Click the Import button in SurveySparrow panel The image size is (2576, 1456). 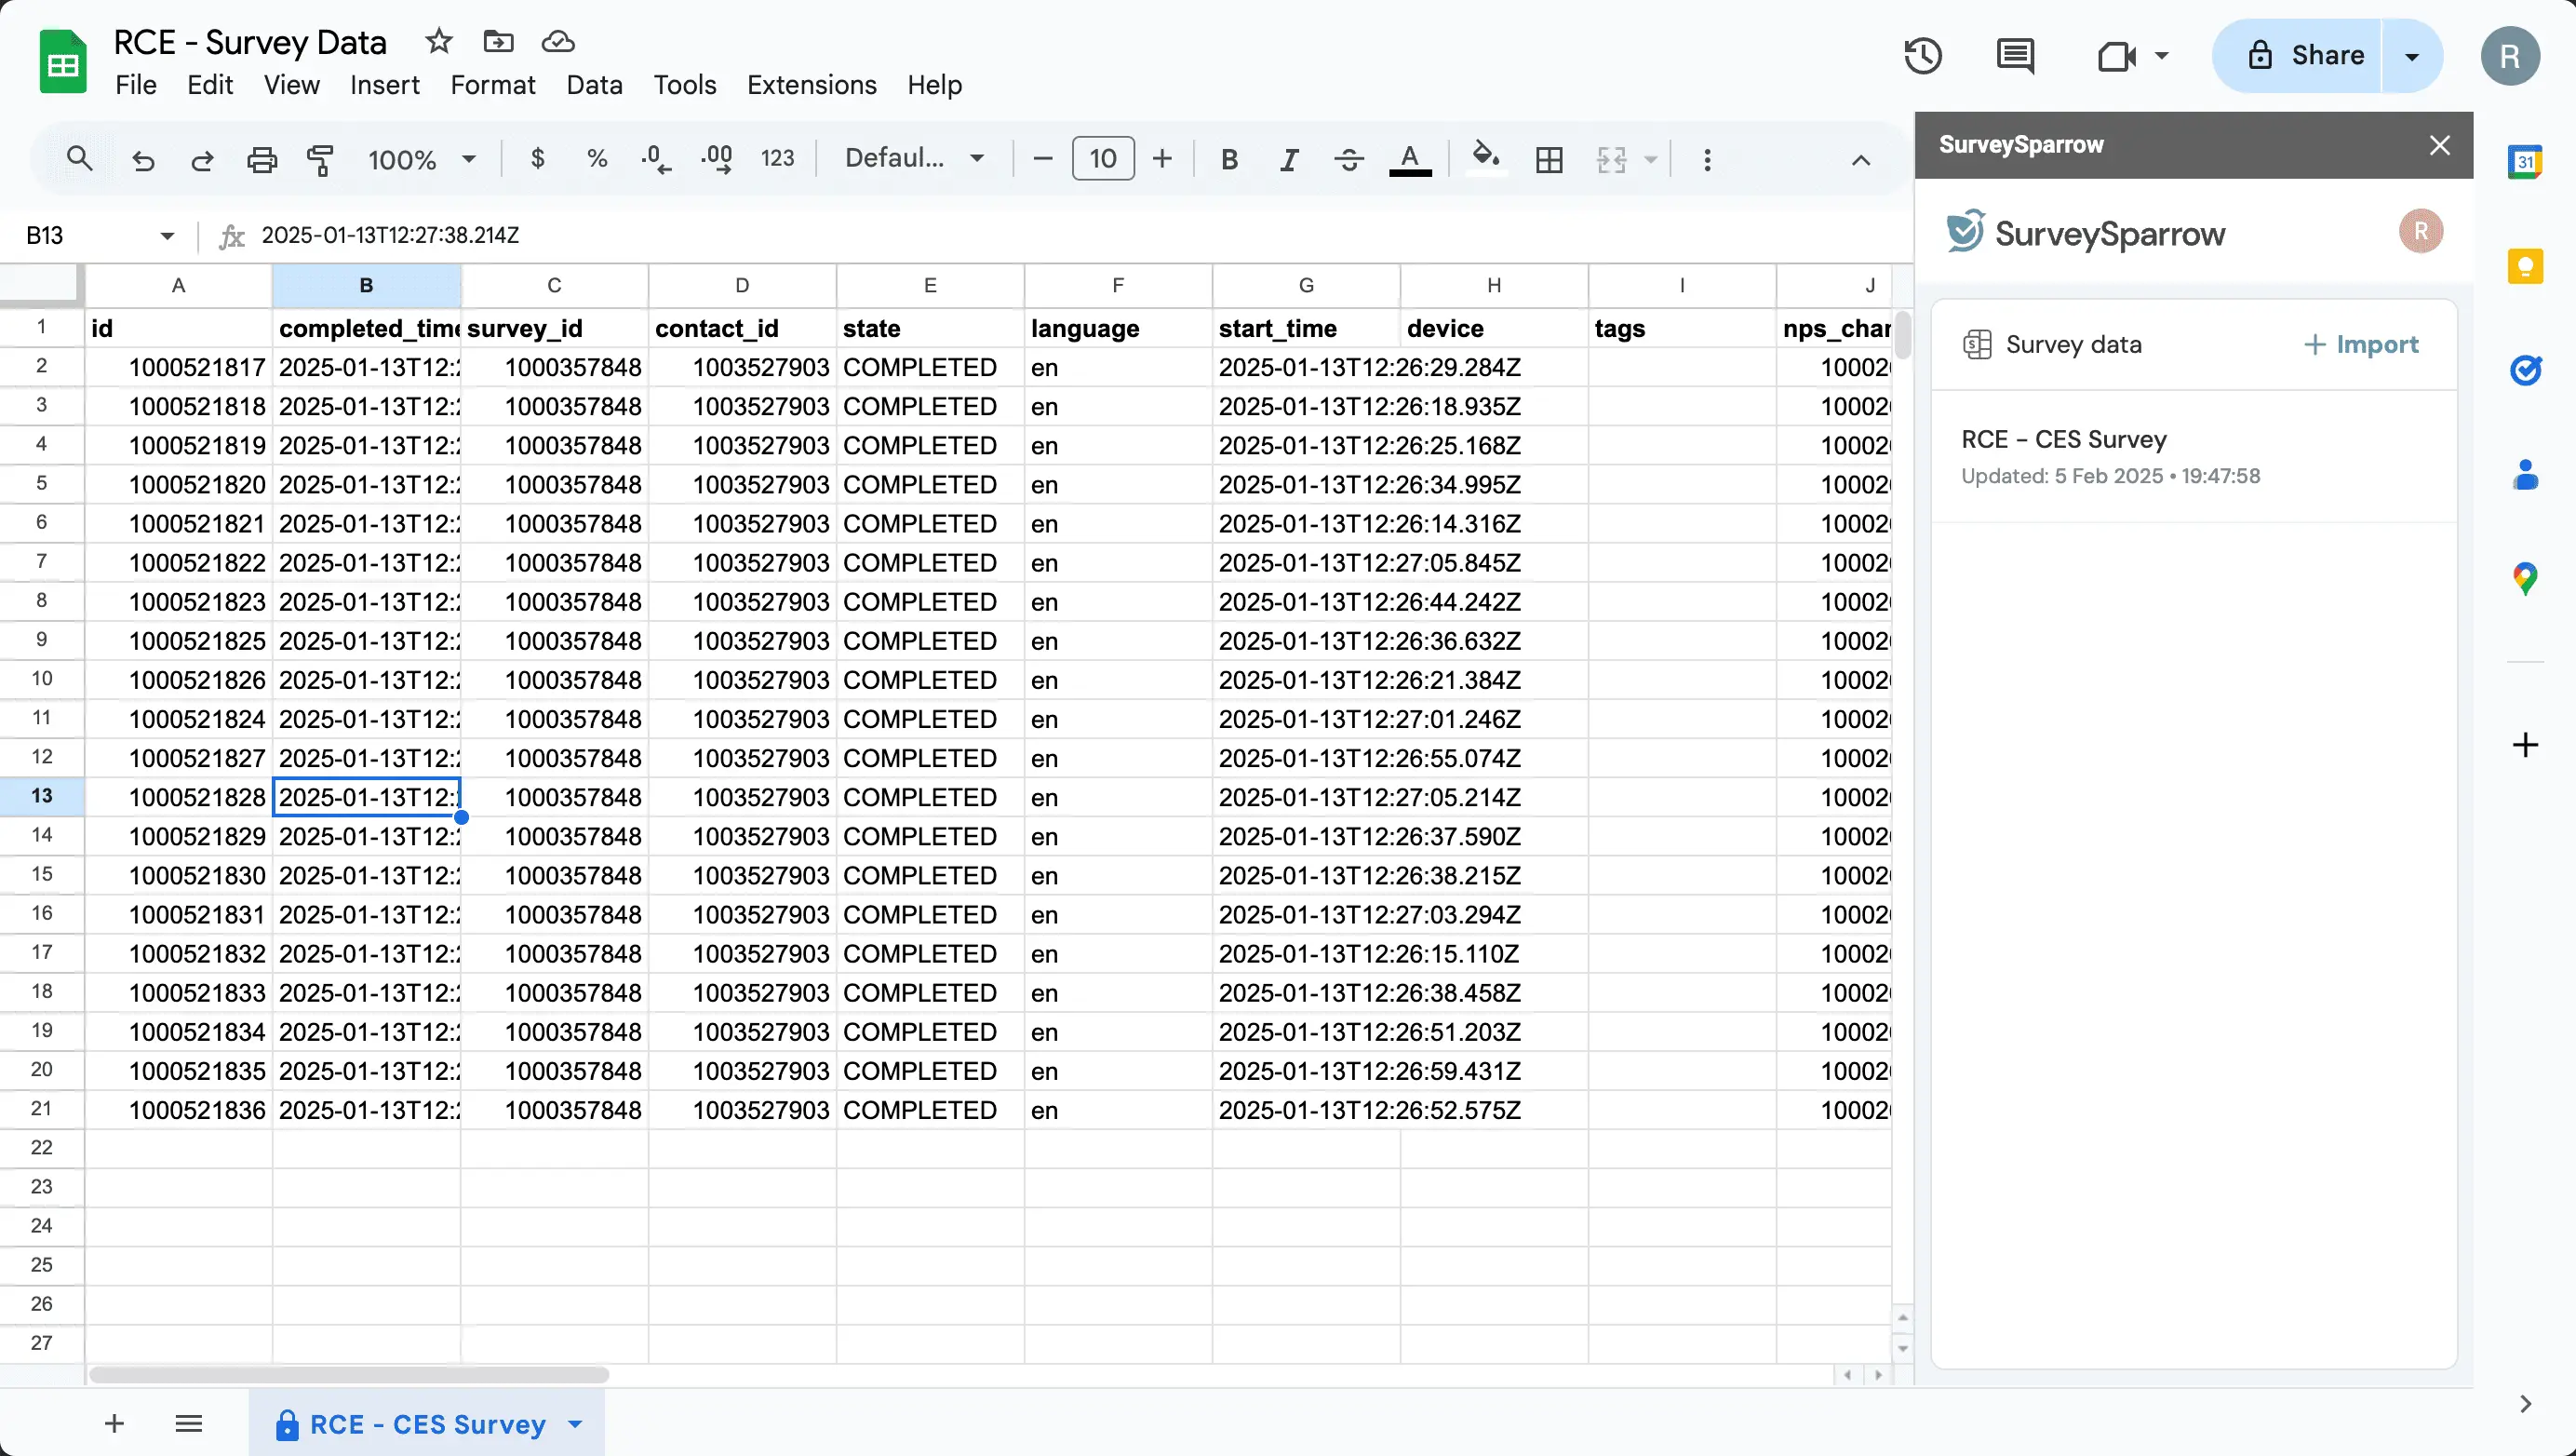2362,344
